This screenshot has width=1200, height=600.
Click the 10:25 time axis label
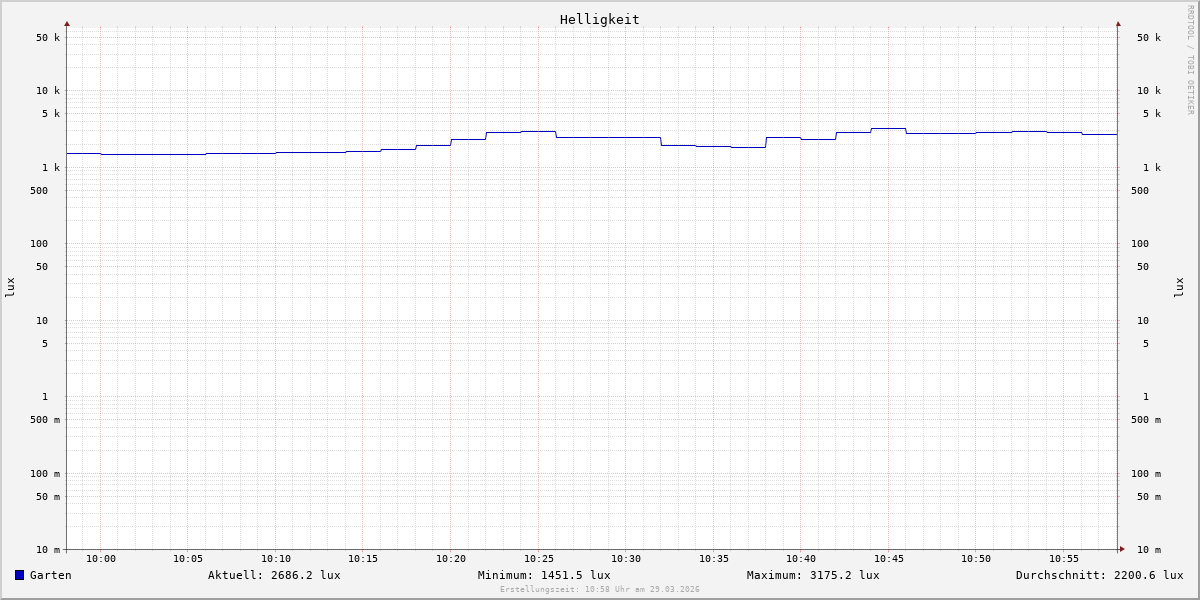pyautogui.click(x=539, y=559)
